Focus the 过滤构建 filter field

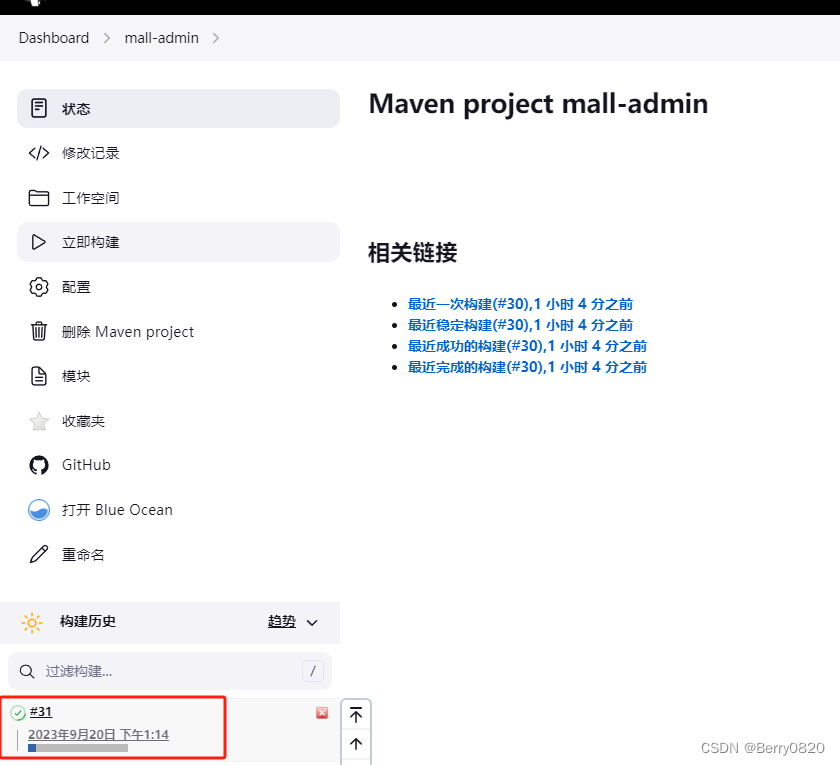170,671
